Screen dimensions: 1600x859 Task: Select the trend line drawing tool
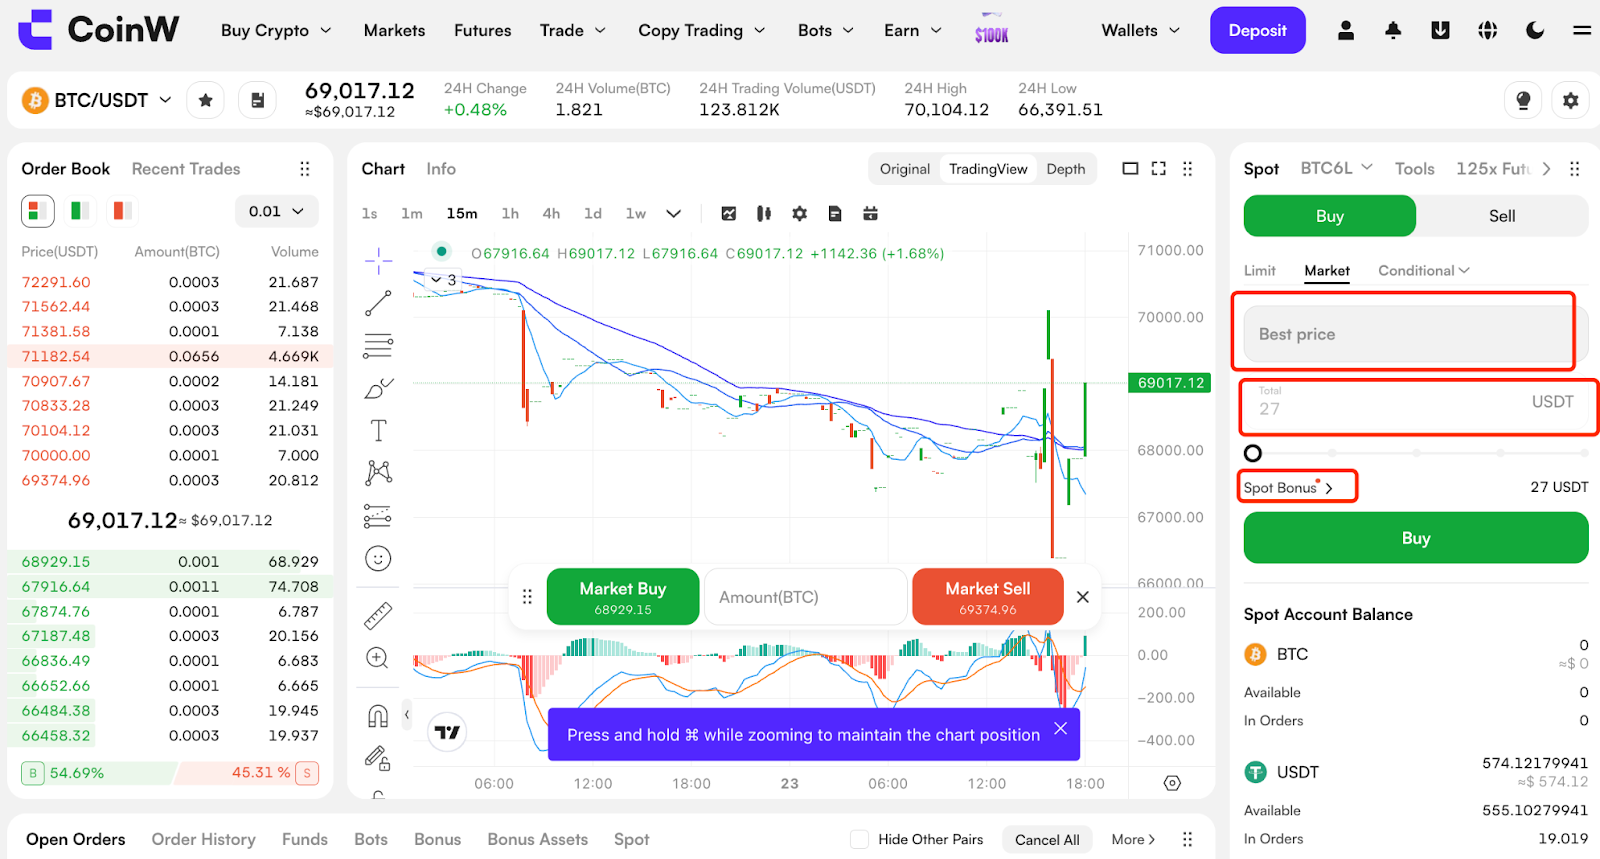pos(378,303)
